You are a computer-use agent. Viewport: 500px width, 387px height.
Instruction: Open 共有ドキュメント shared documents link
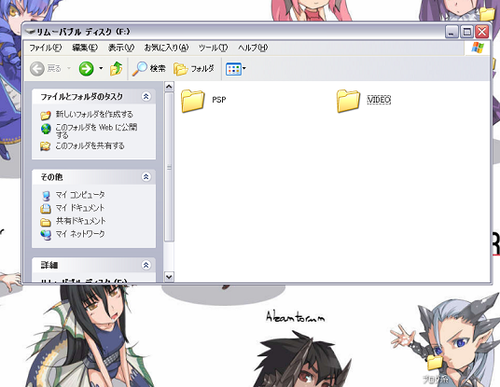(81, 221)
